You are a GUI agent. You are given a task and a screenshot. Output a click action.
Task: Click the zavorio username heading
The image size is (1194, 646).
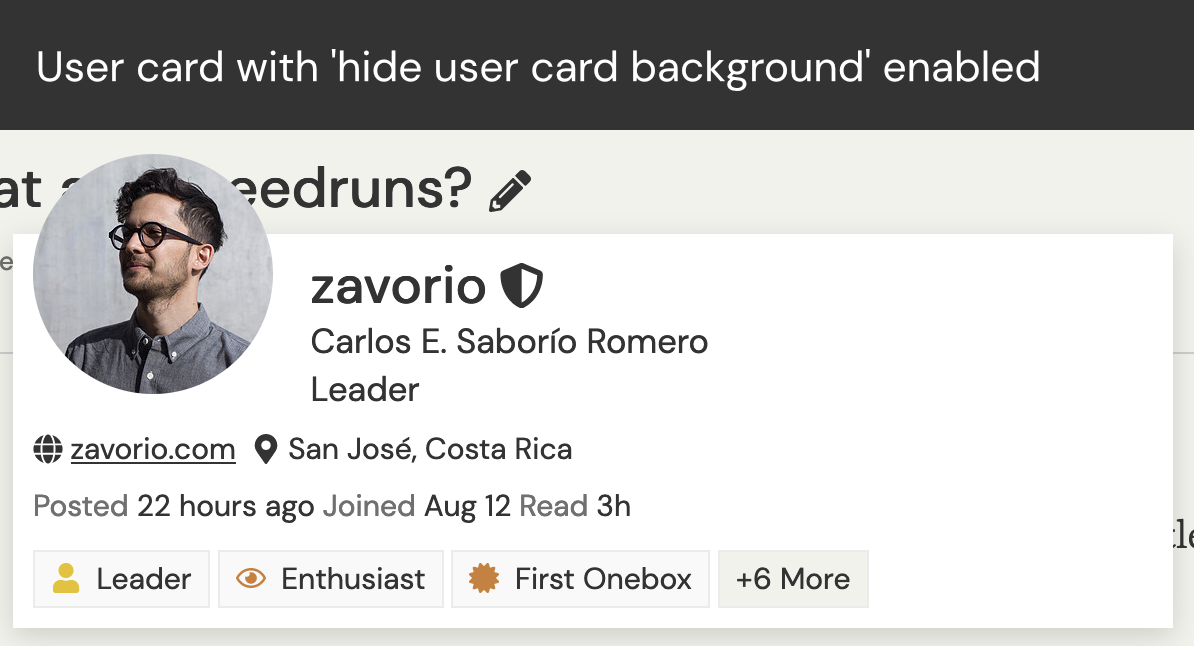[398, 287]
